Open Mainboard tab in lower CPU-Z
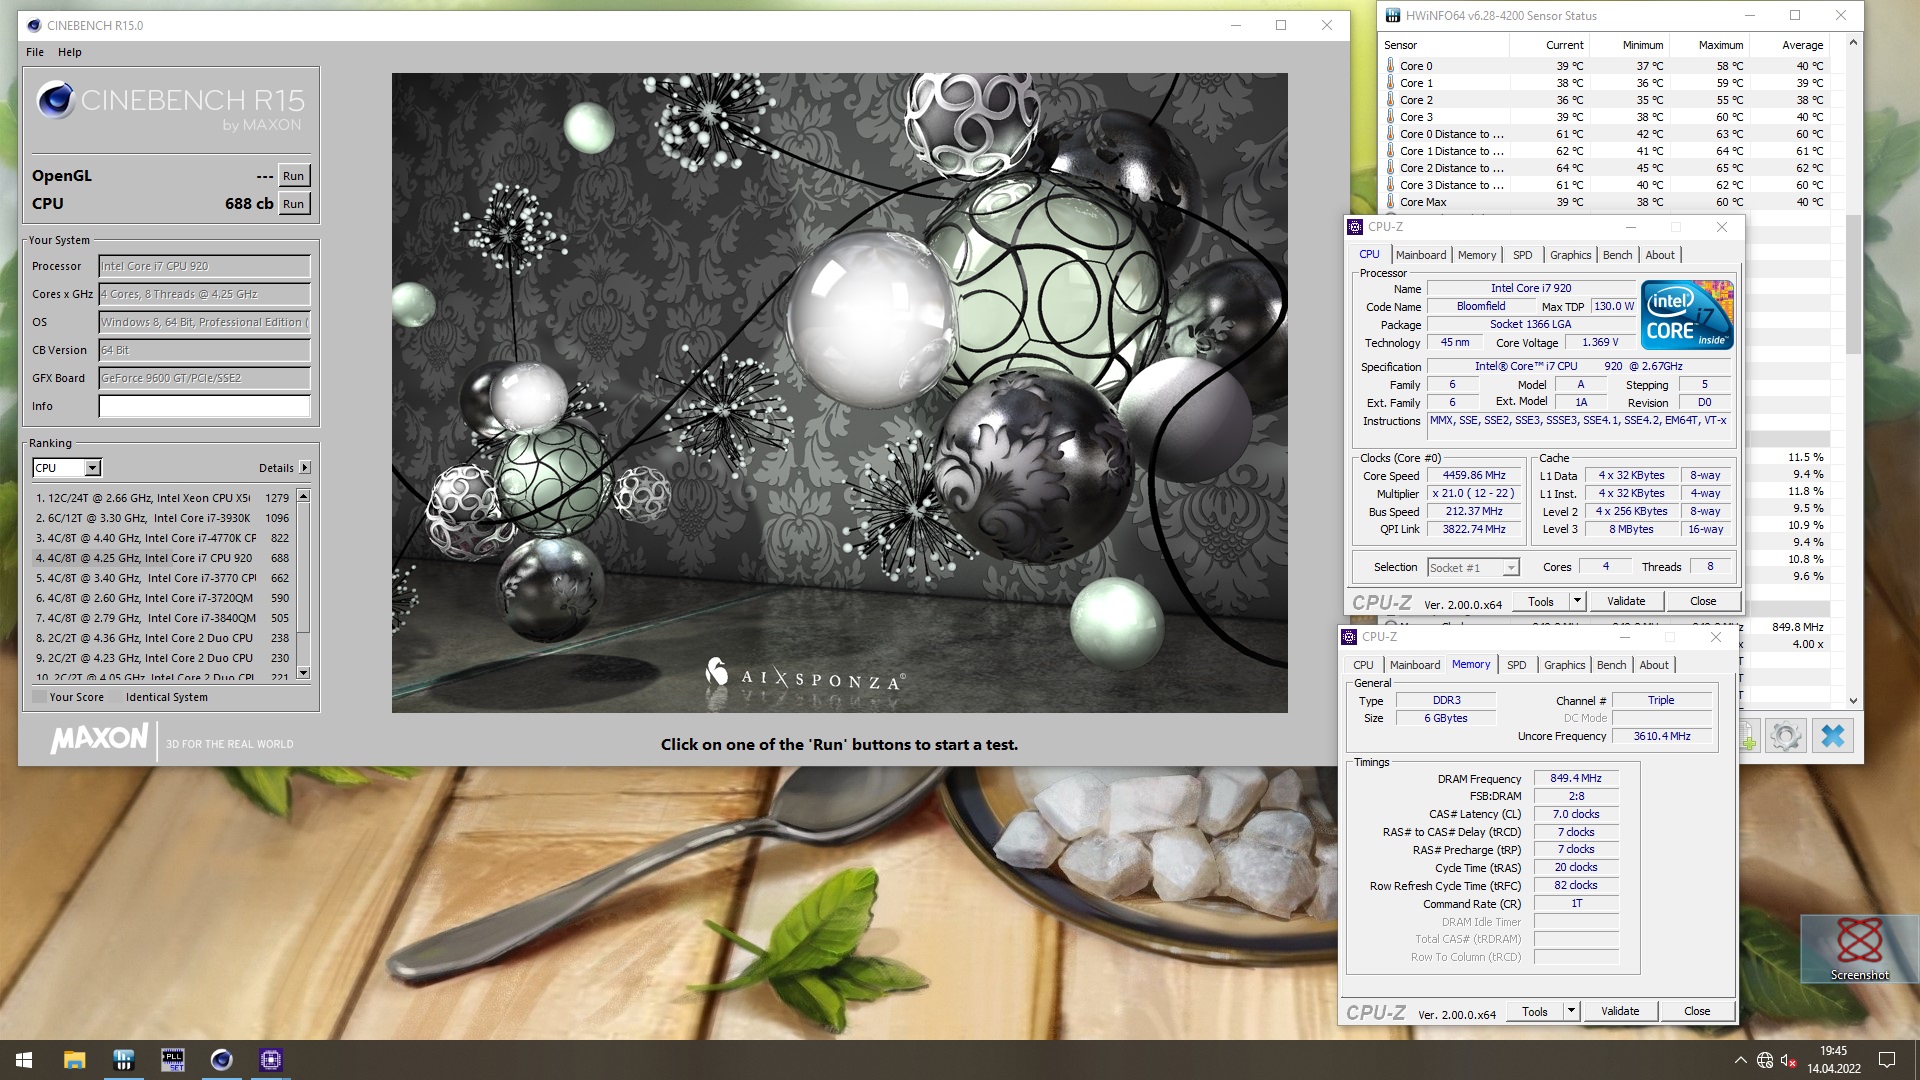This screenshot has height=1080, width=1920. click(x=1415, y=665)
